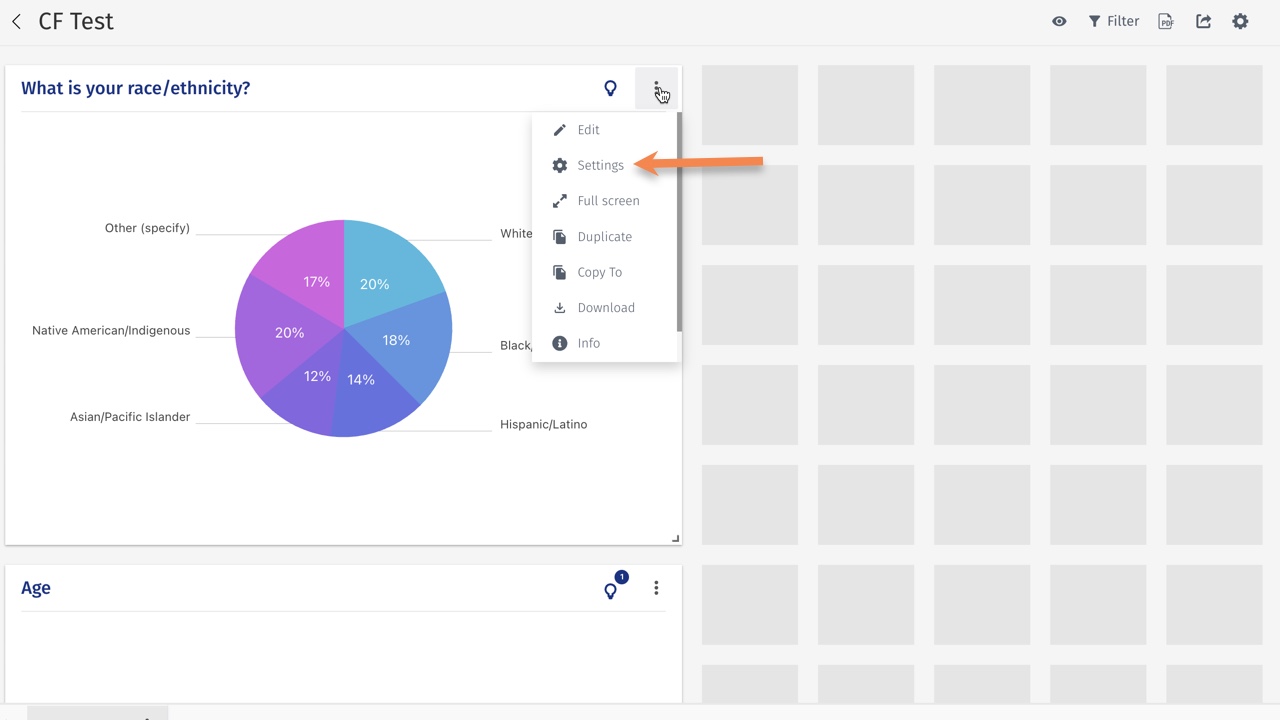Viewport: 1280px width, 720px height.
Task: Open the Filter options
Action: [x=1113, y=20]
